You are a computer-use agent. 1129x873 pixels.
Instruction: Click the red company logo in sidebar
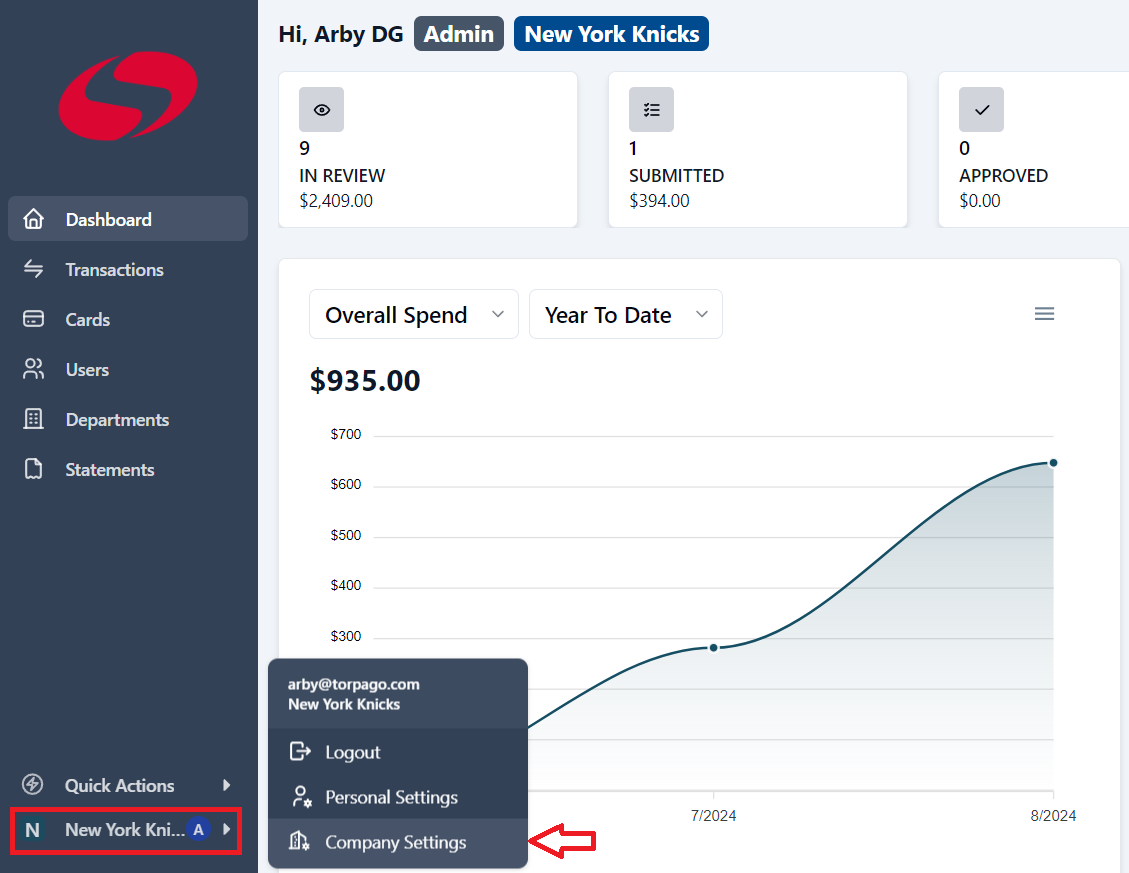(128, 96)
